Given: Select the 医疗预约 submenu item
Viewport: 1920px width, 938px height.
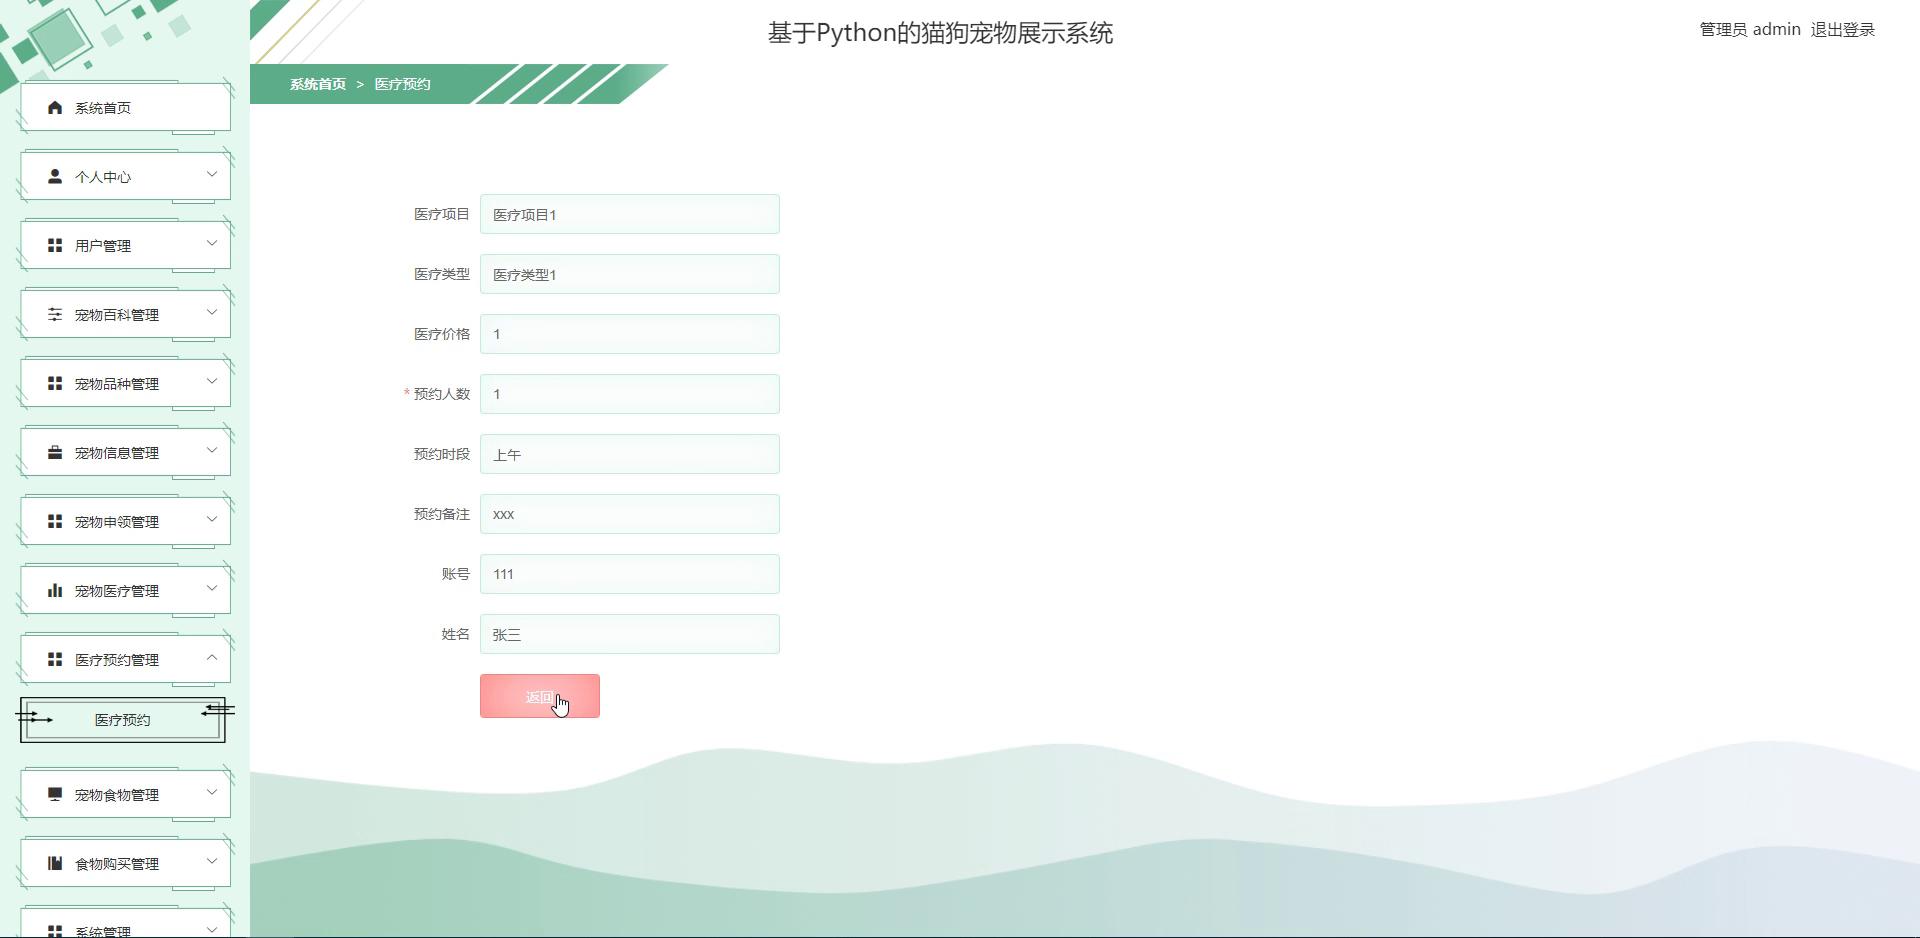Looking at the screenshot, I should pos(123,720).
